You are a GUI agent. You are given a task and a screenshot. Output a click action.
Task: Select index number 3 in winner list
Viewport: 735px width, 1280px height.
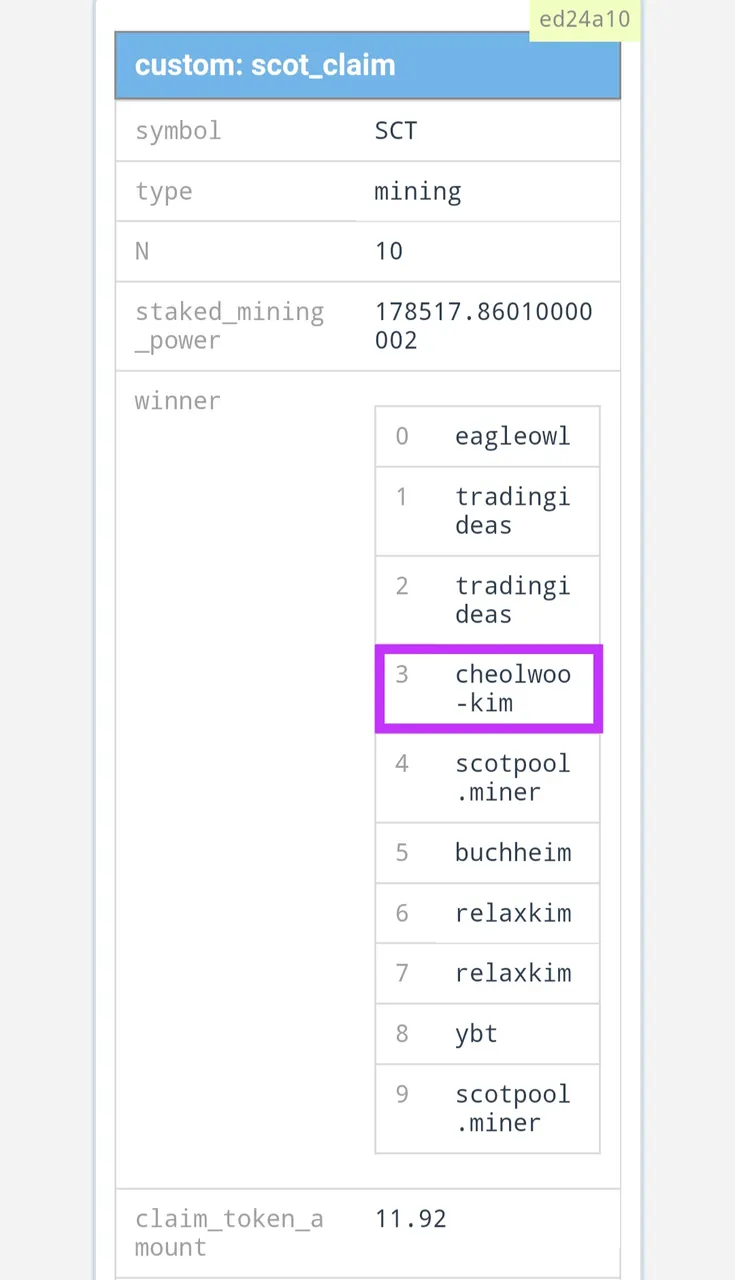tap(402, 674)
